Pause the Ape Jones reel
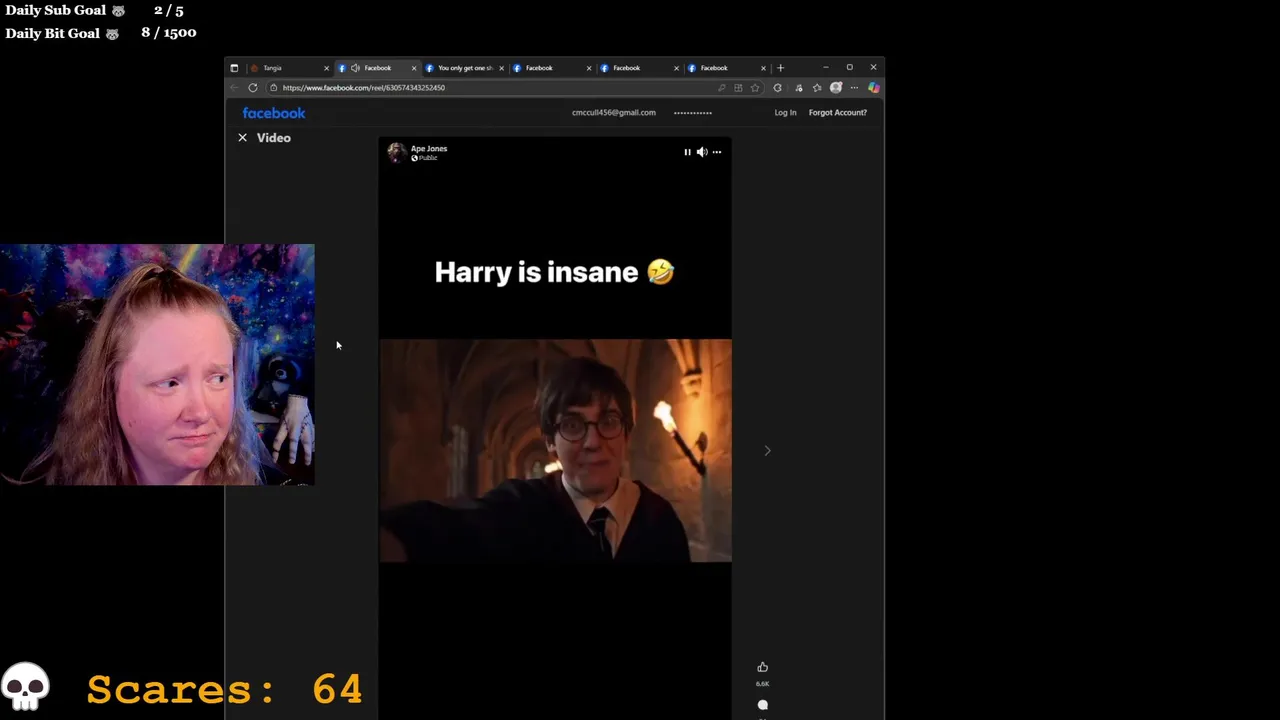Viewport: 1280px width, 720px height. [x=687, y=152]
